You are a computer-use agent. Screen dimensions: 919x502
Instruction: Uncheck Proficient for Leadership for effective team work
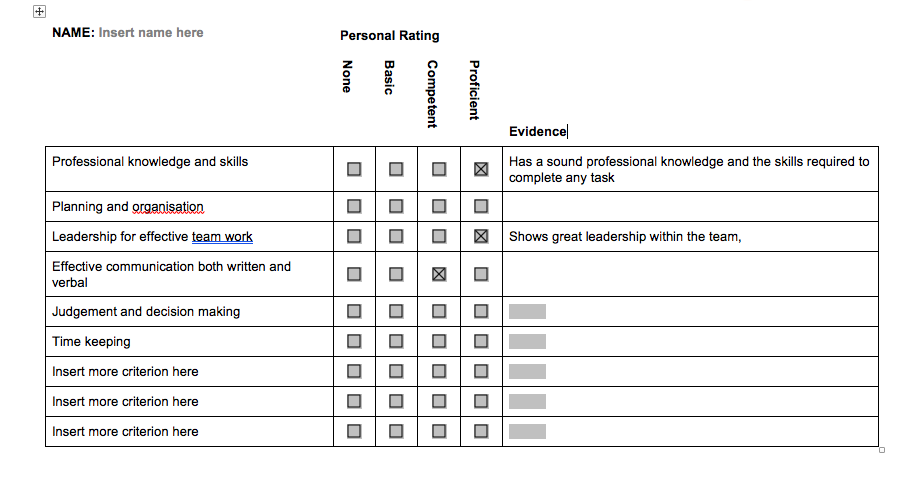[x=481, y=236]
